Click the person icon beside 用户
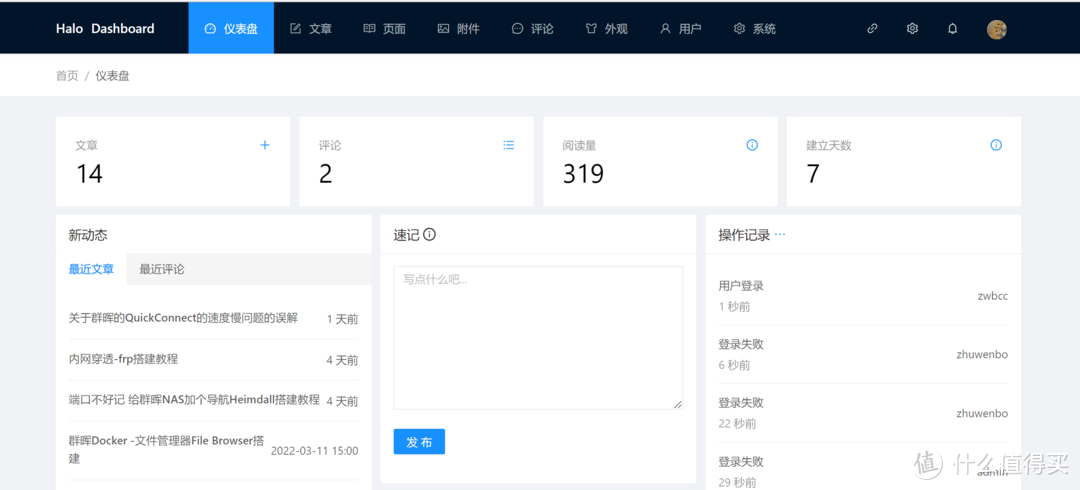1080x490 pixels. pos(665,28)
